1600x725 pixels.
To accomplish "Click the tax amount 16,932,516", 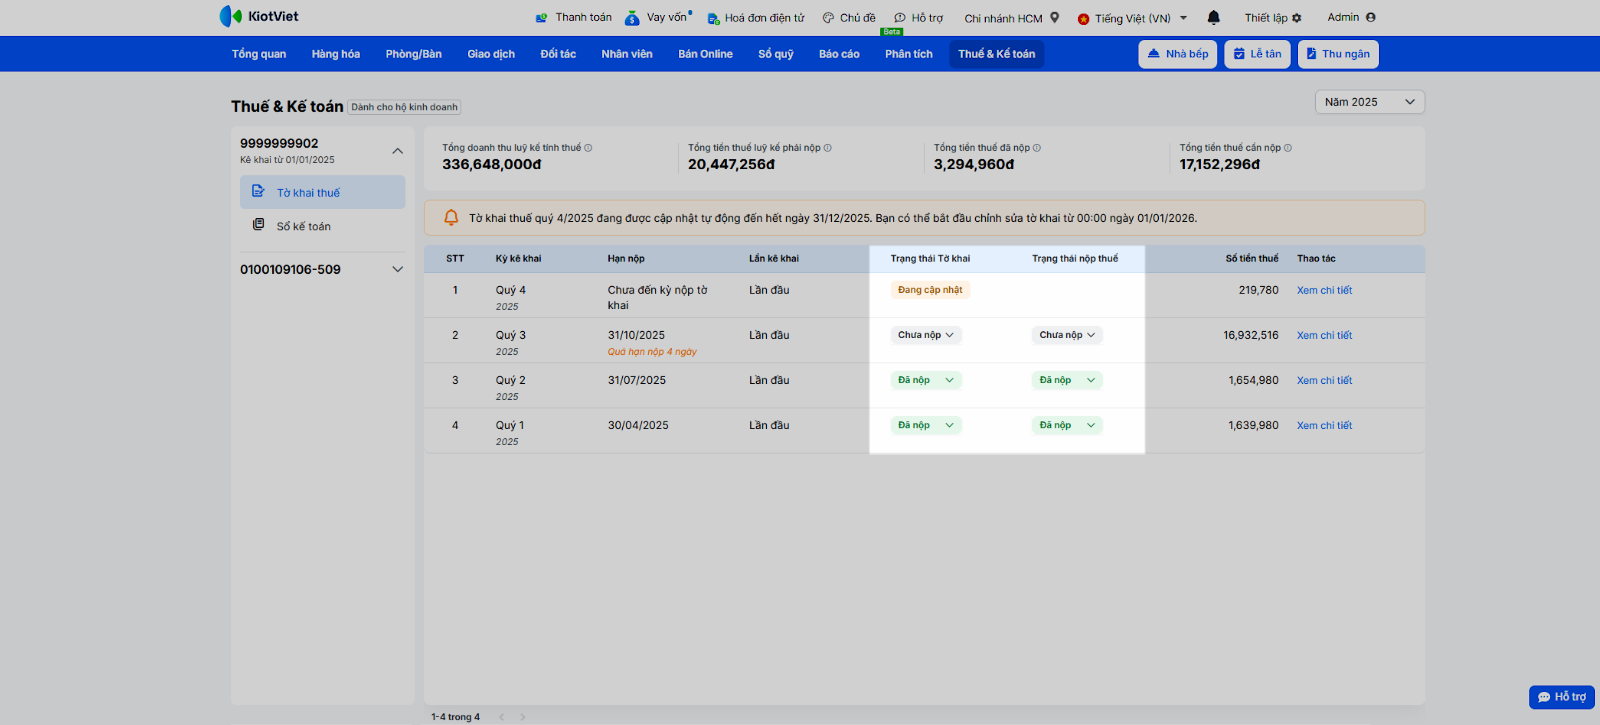I will (1251, 335).
